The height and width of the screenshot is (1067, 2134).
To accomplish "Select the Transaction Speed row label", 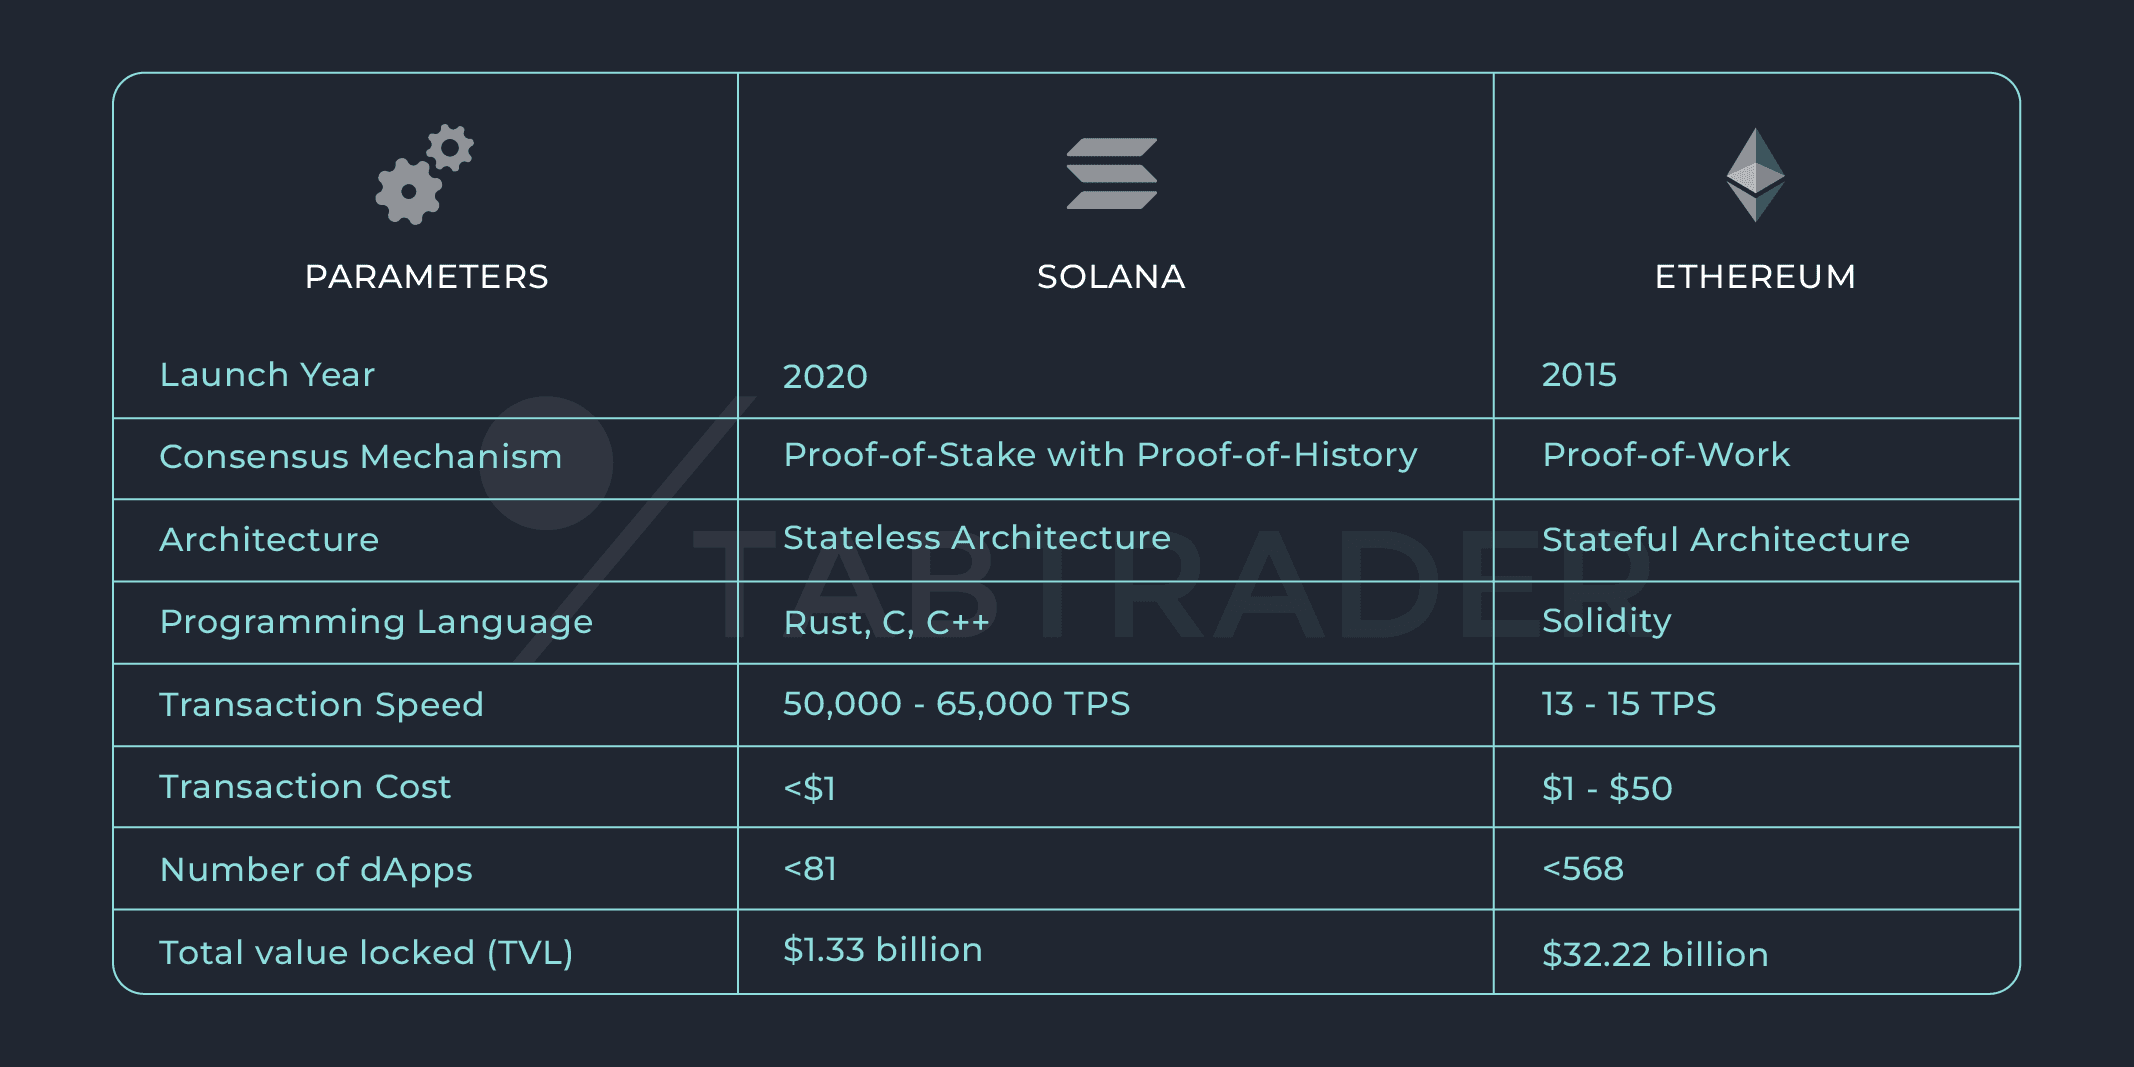I will pyautogui.click(x=321, y=705).
